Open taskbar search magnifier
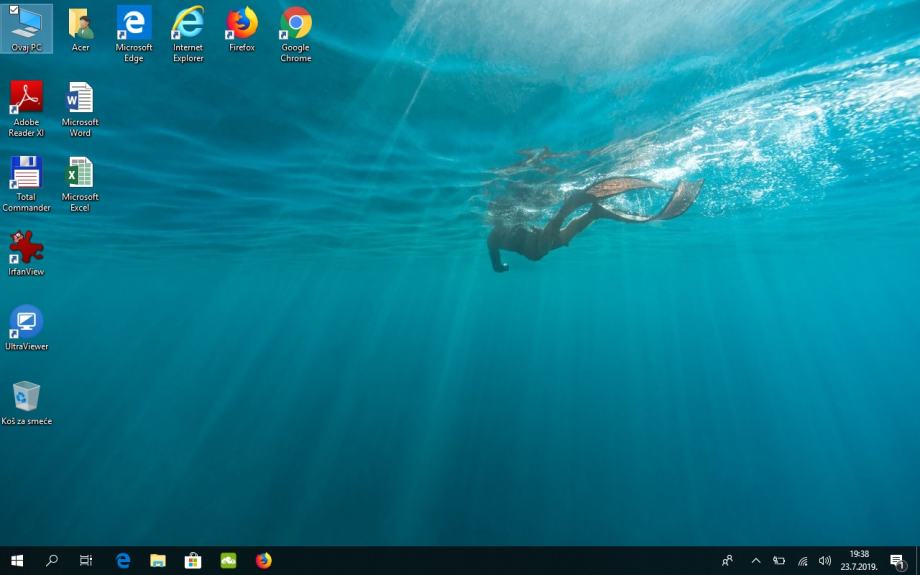Screen dimensions: 920x575 point(52,561)
